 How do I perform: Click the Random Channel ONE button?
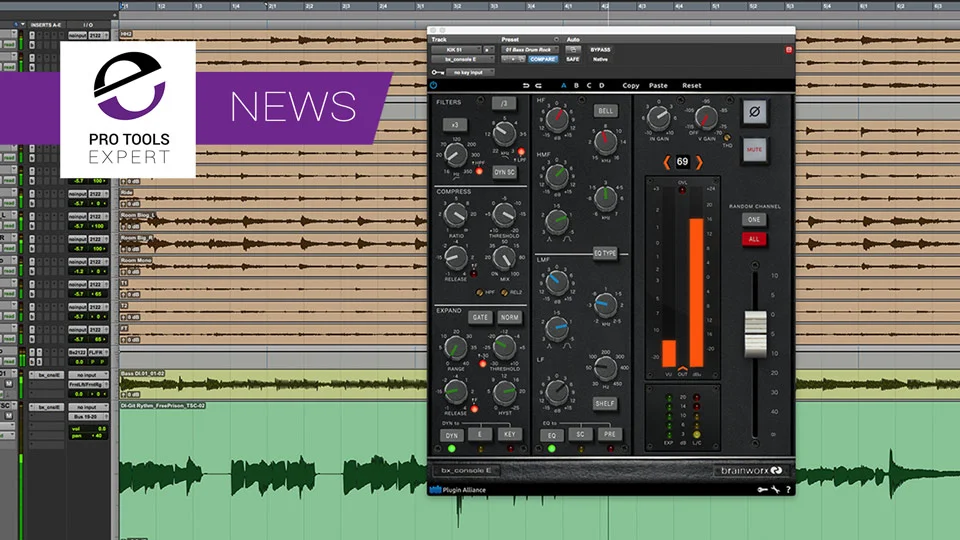click(754, 220)
